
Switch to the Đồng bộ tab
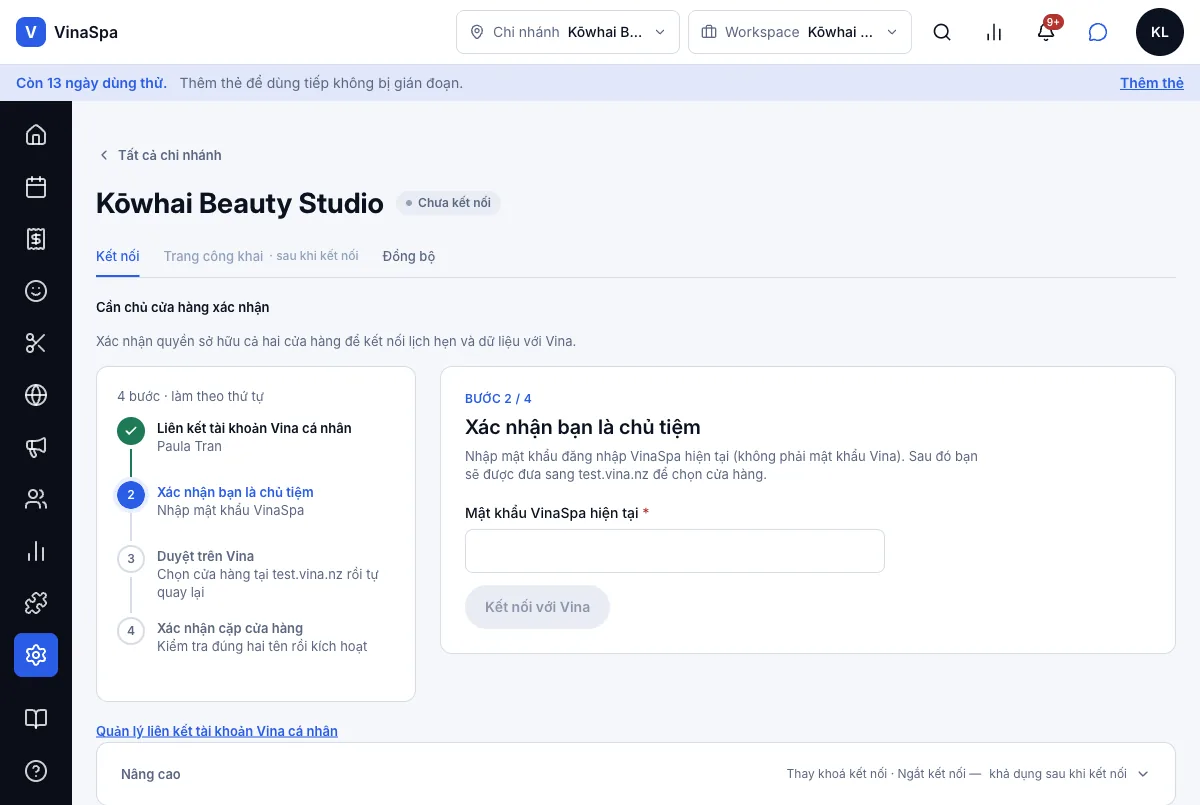click(409, 256)
